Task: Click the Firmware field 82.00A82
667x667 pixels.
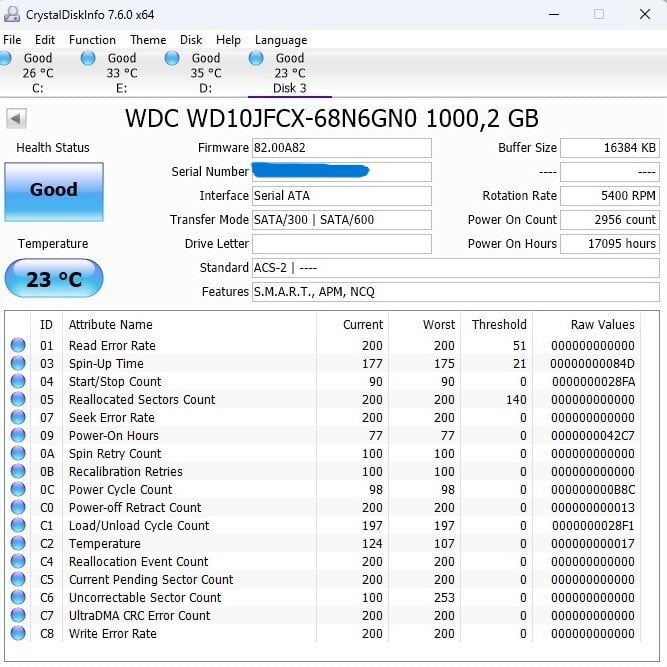Action: click(x=342, y=148)
